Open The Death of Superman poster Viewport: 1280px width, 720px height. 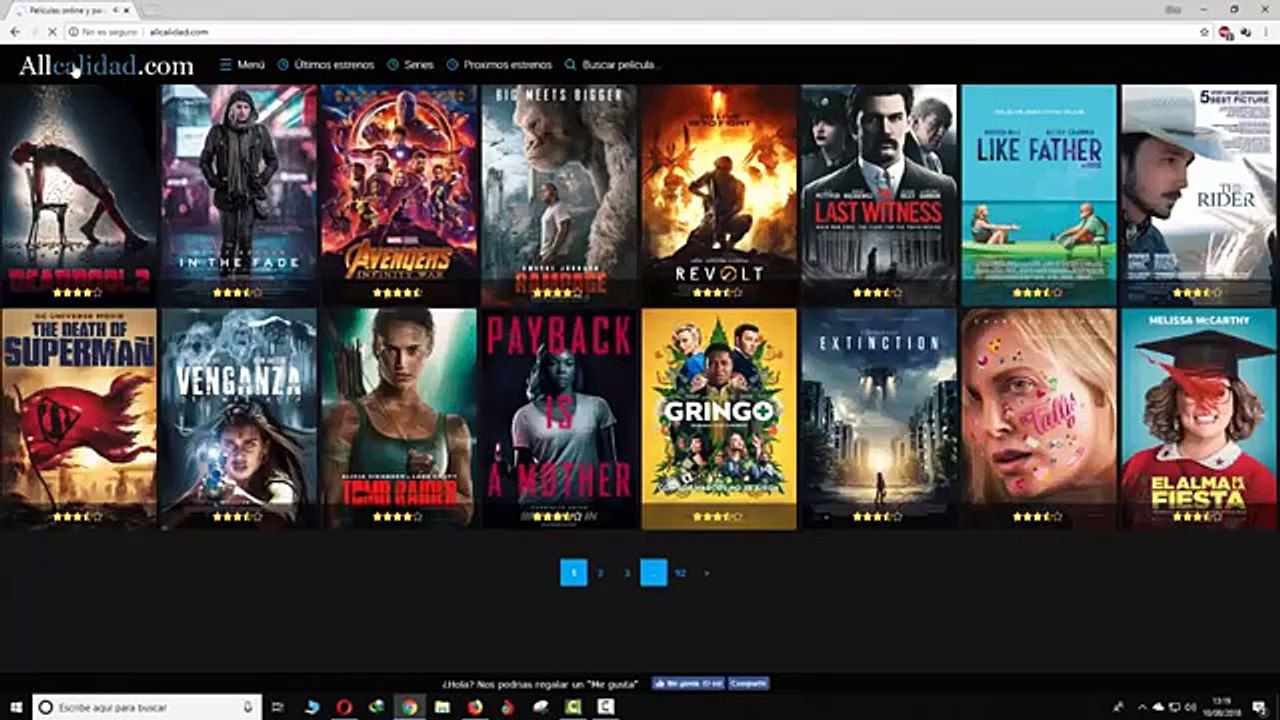point(79,419)
